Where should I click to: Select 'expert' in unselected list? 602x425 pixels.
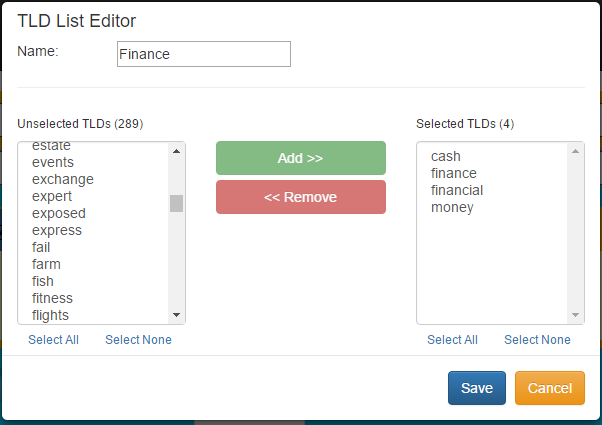(x=52, y=197)
